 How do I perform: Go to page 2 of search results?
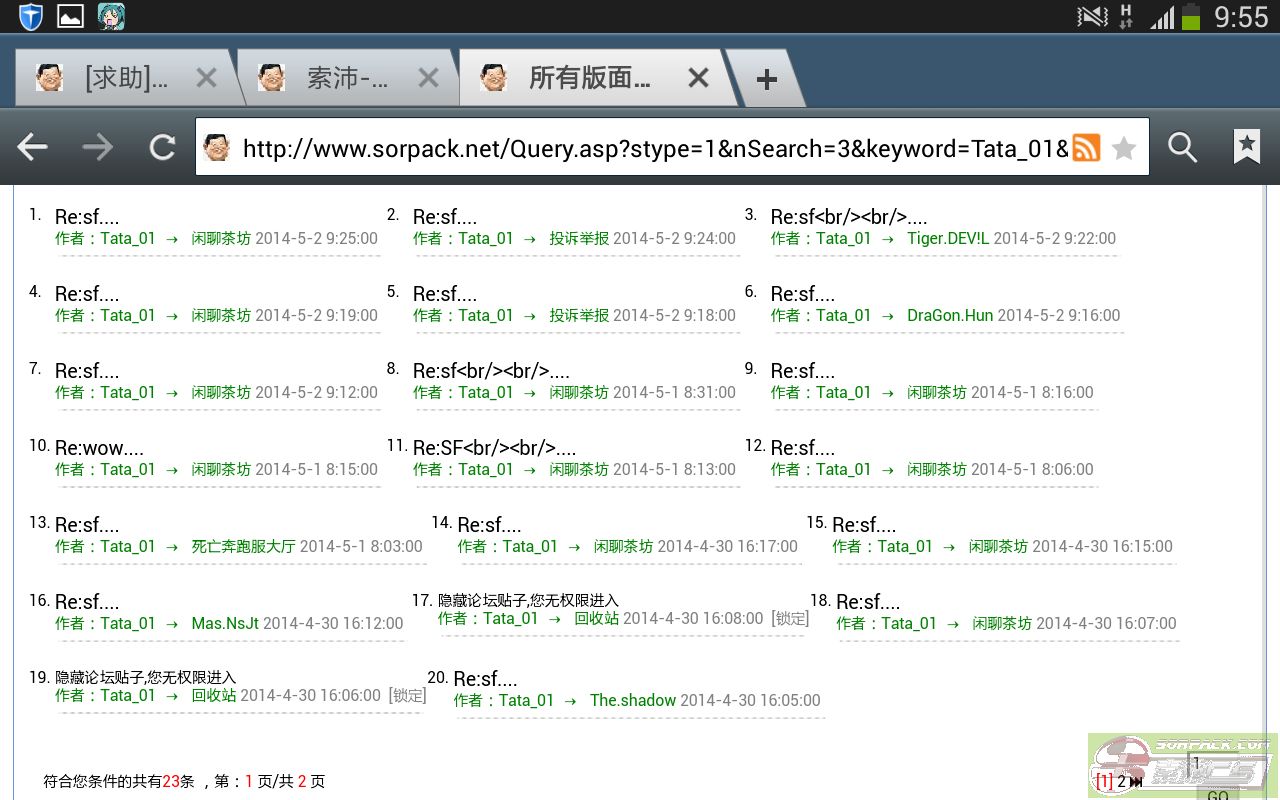coord(1121,782)
